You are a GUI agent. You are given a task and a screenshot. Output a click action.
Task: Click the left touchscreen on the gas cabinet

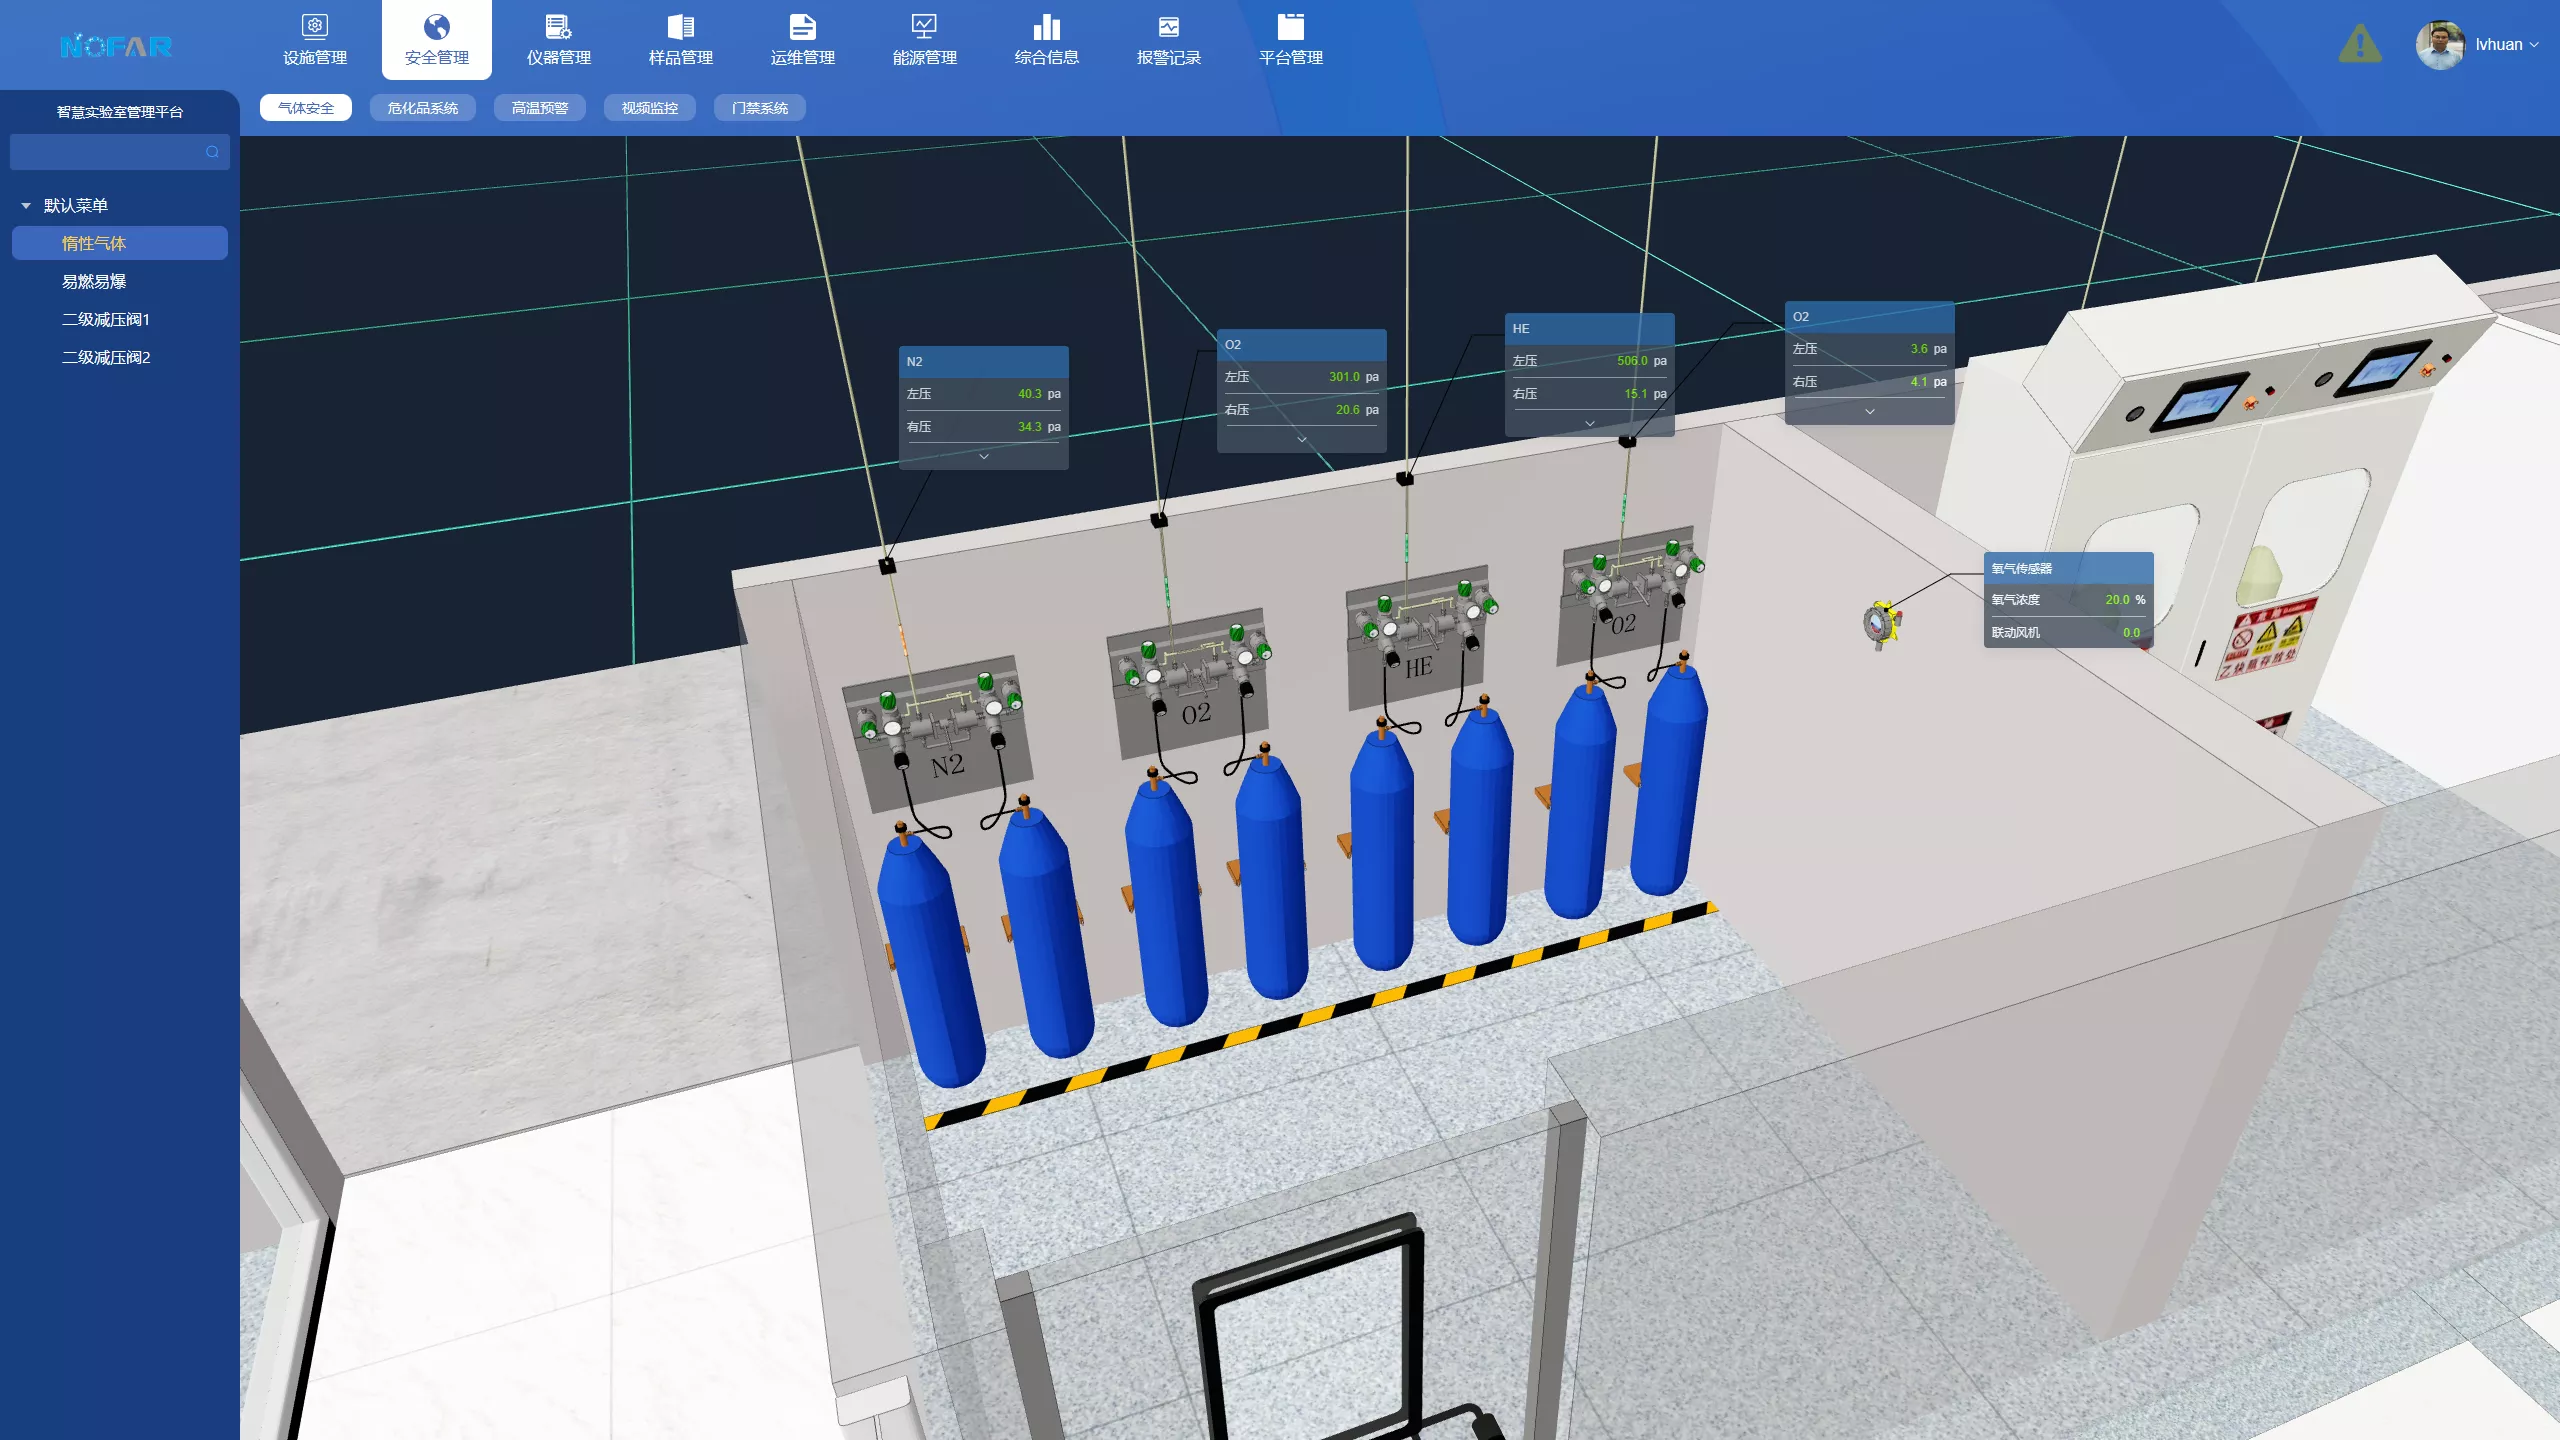[2198, 403]
